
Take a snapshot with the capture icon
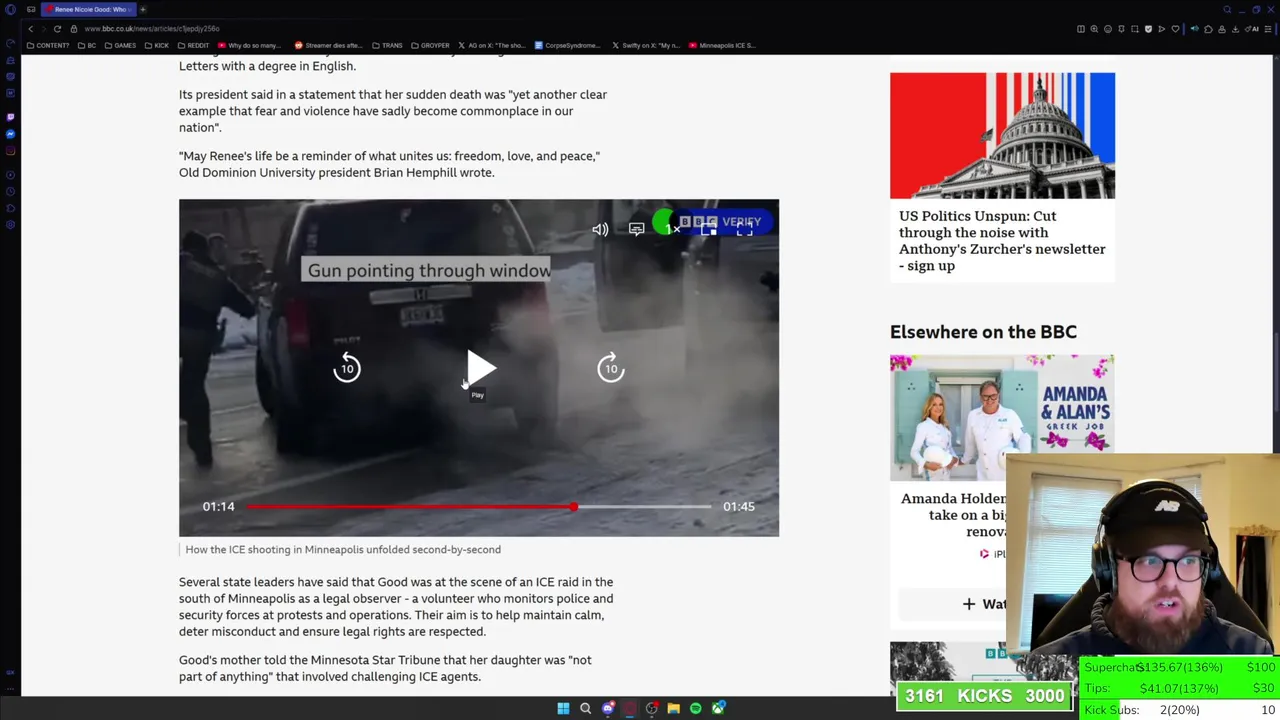(x=1135, y=29)
